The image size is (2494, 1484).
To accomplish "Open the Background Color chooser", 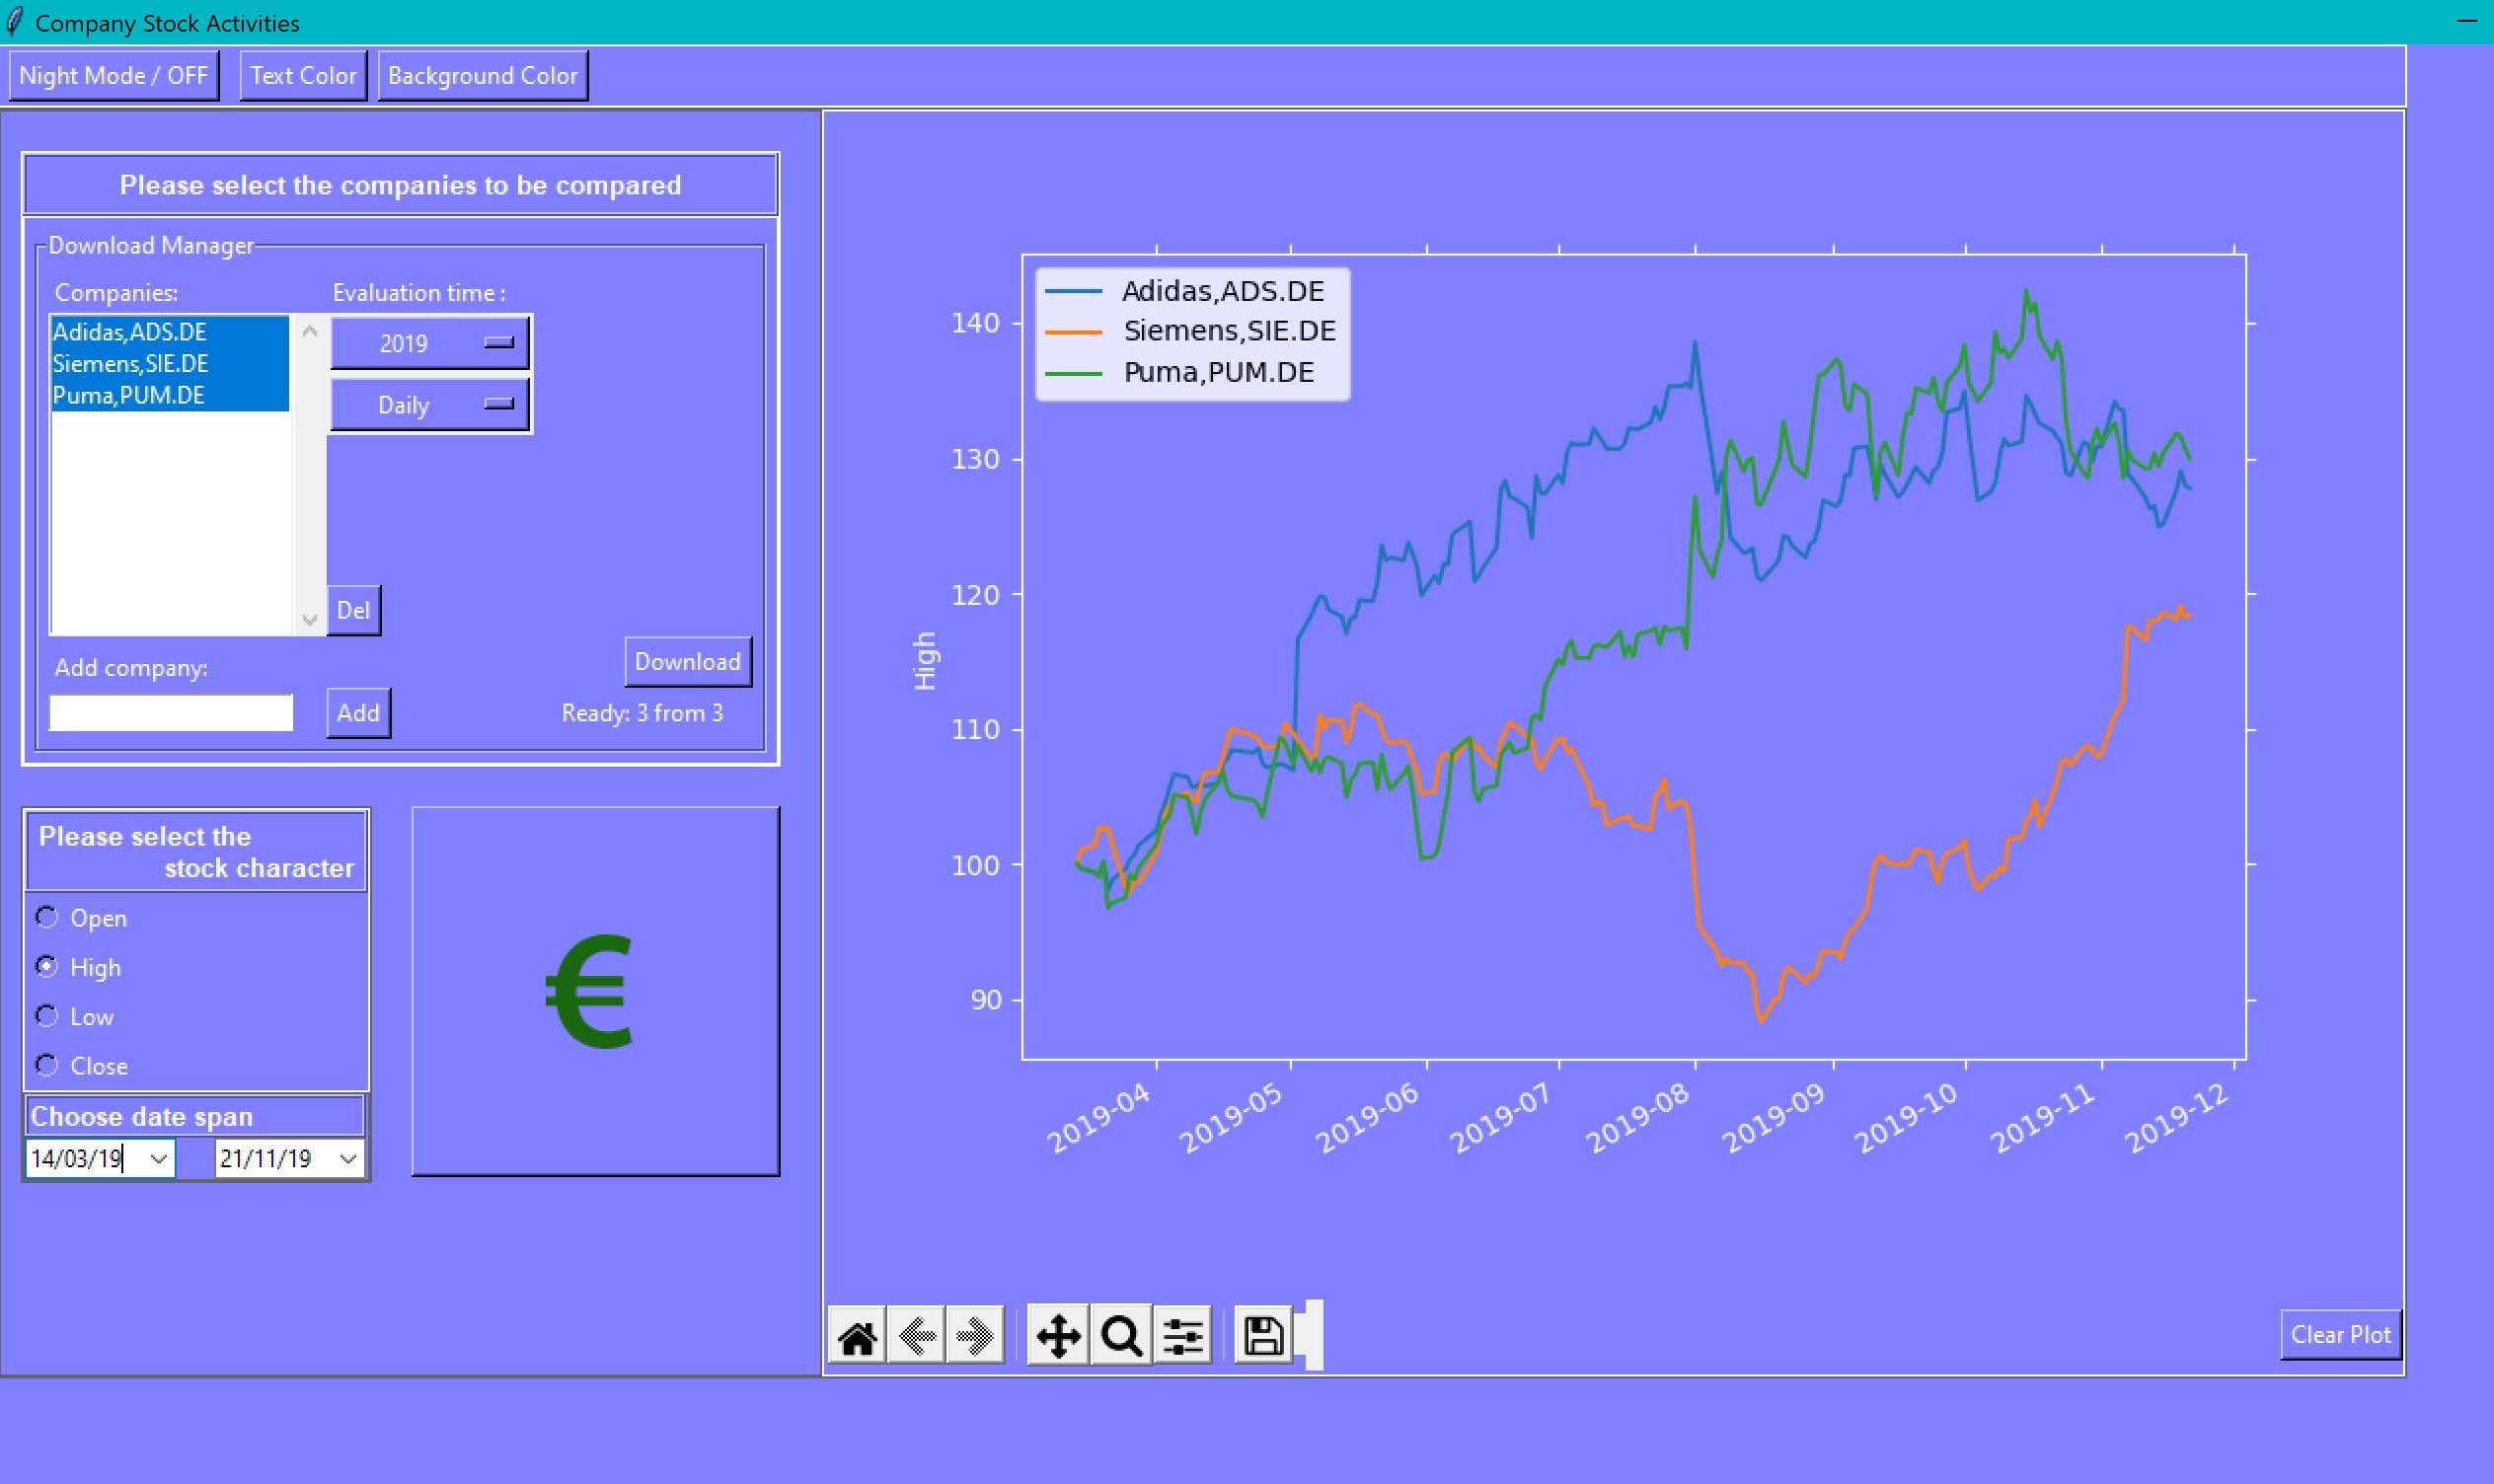I will 483,76.
